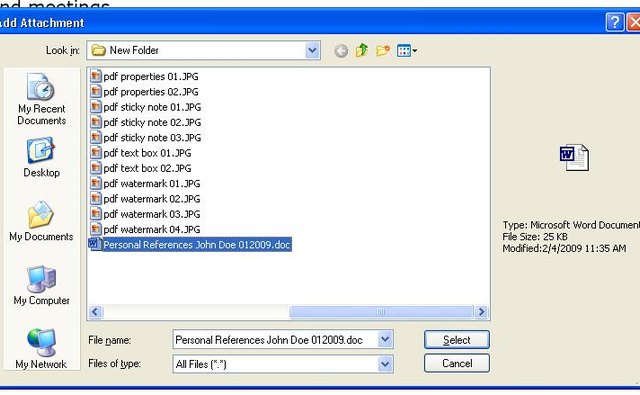The height and width of the screenshot is (395, 640).
Task: Select file name 'pdf sticky note 02.JPG'
Action: click(x=152, y=122)
